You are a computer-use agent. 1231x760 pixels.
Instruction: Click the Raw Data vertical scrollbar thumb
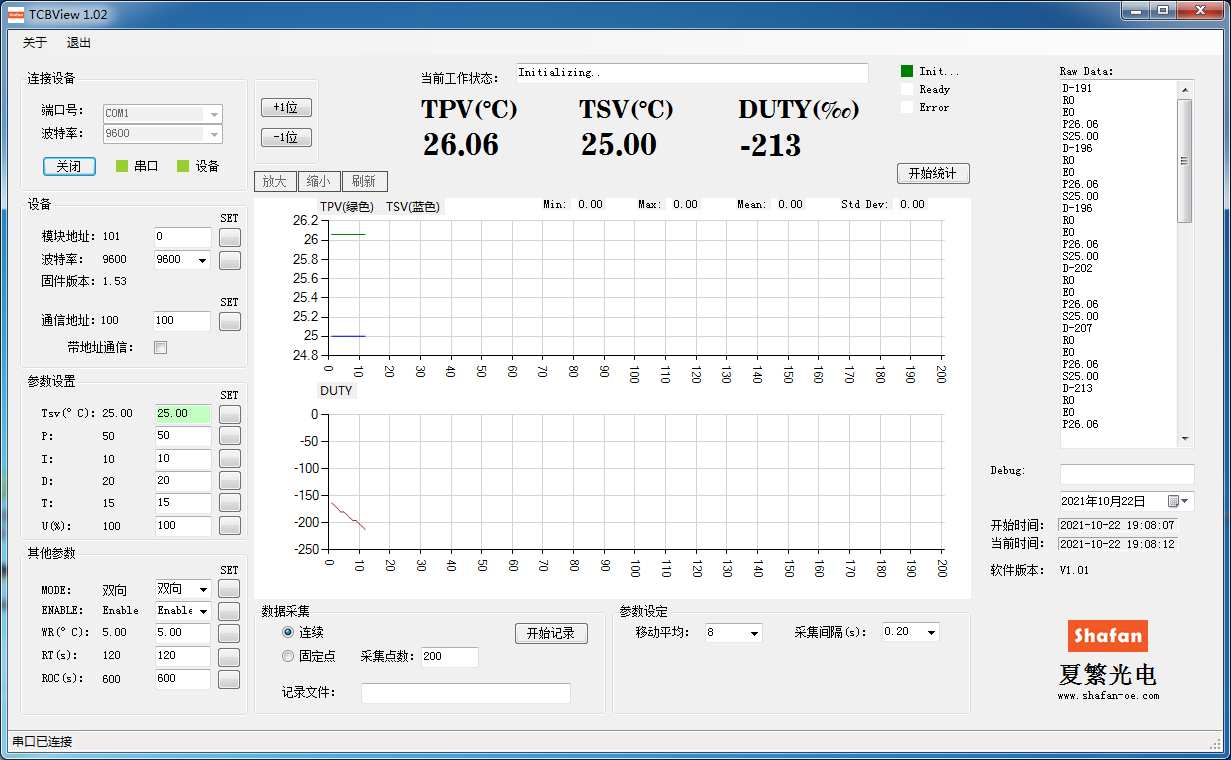1185,160
